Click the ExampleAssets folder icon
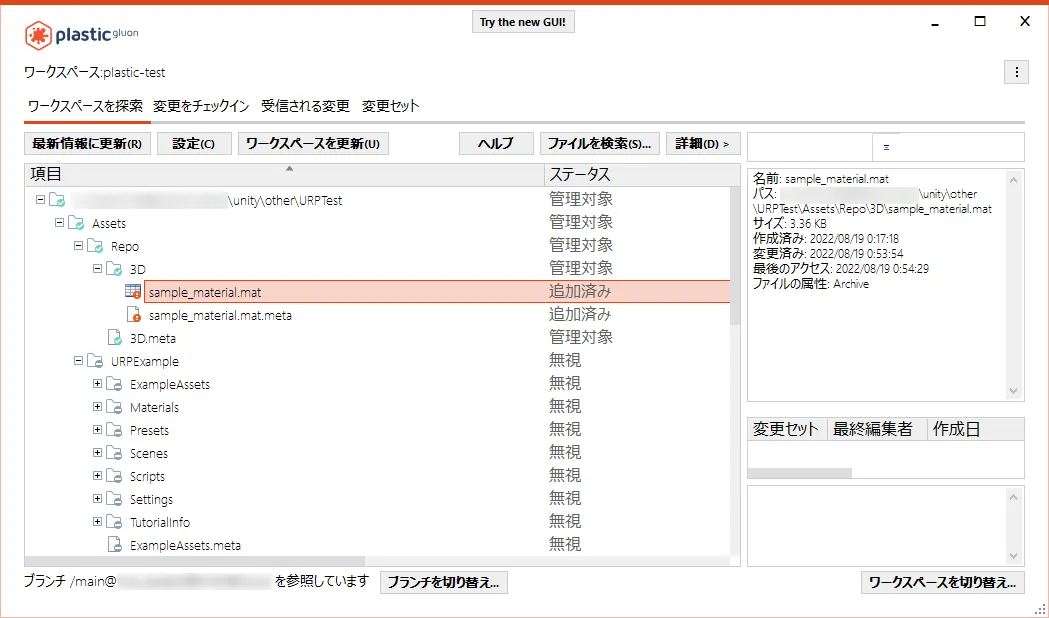The image size is (1049, 618). click(x=114, y=384)
